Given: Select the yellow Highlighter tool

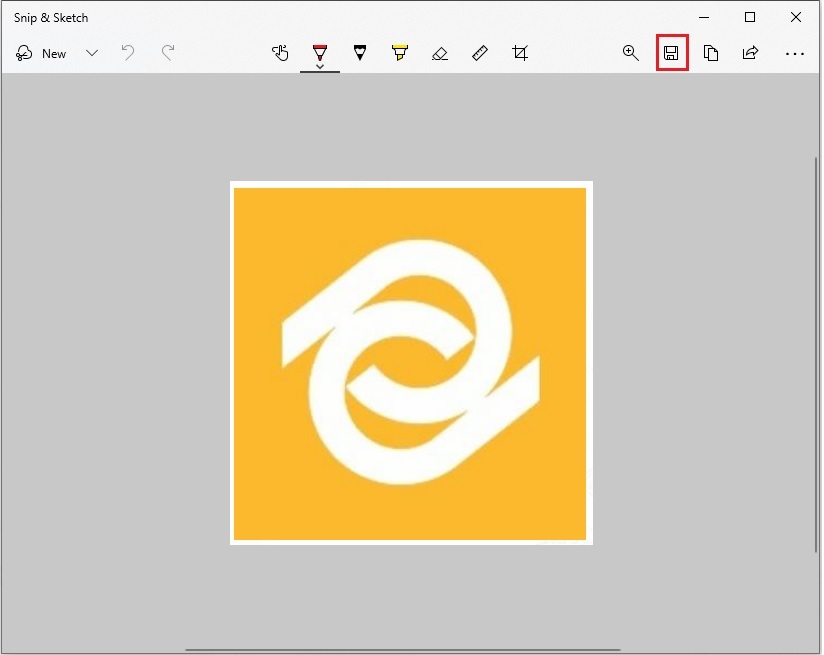Looking at the screenshot, I should pos(399,53).
